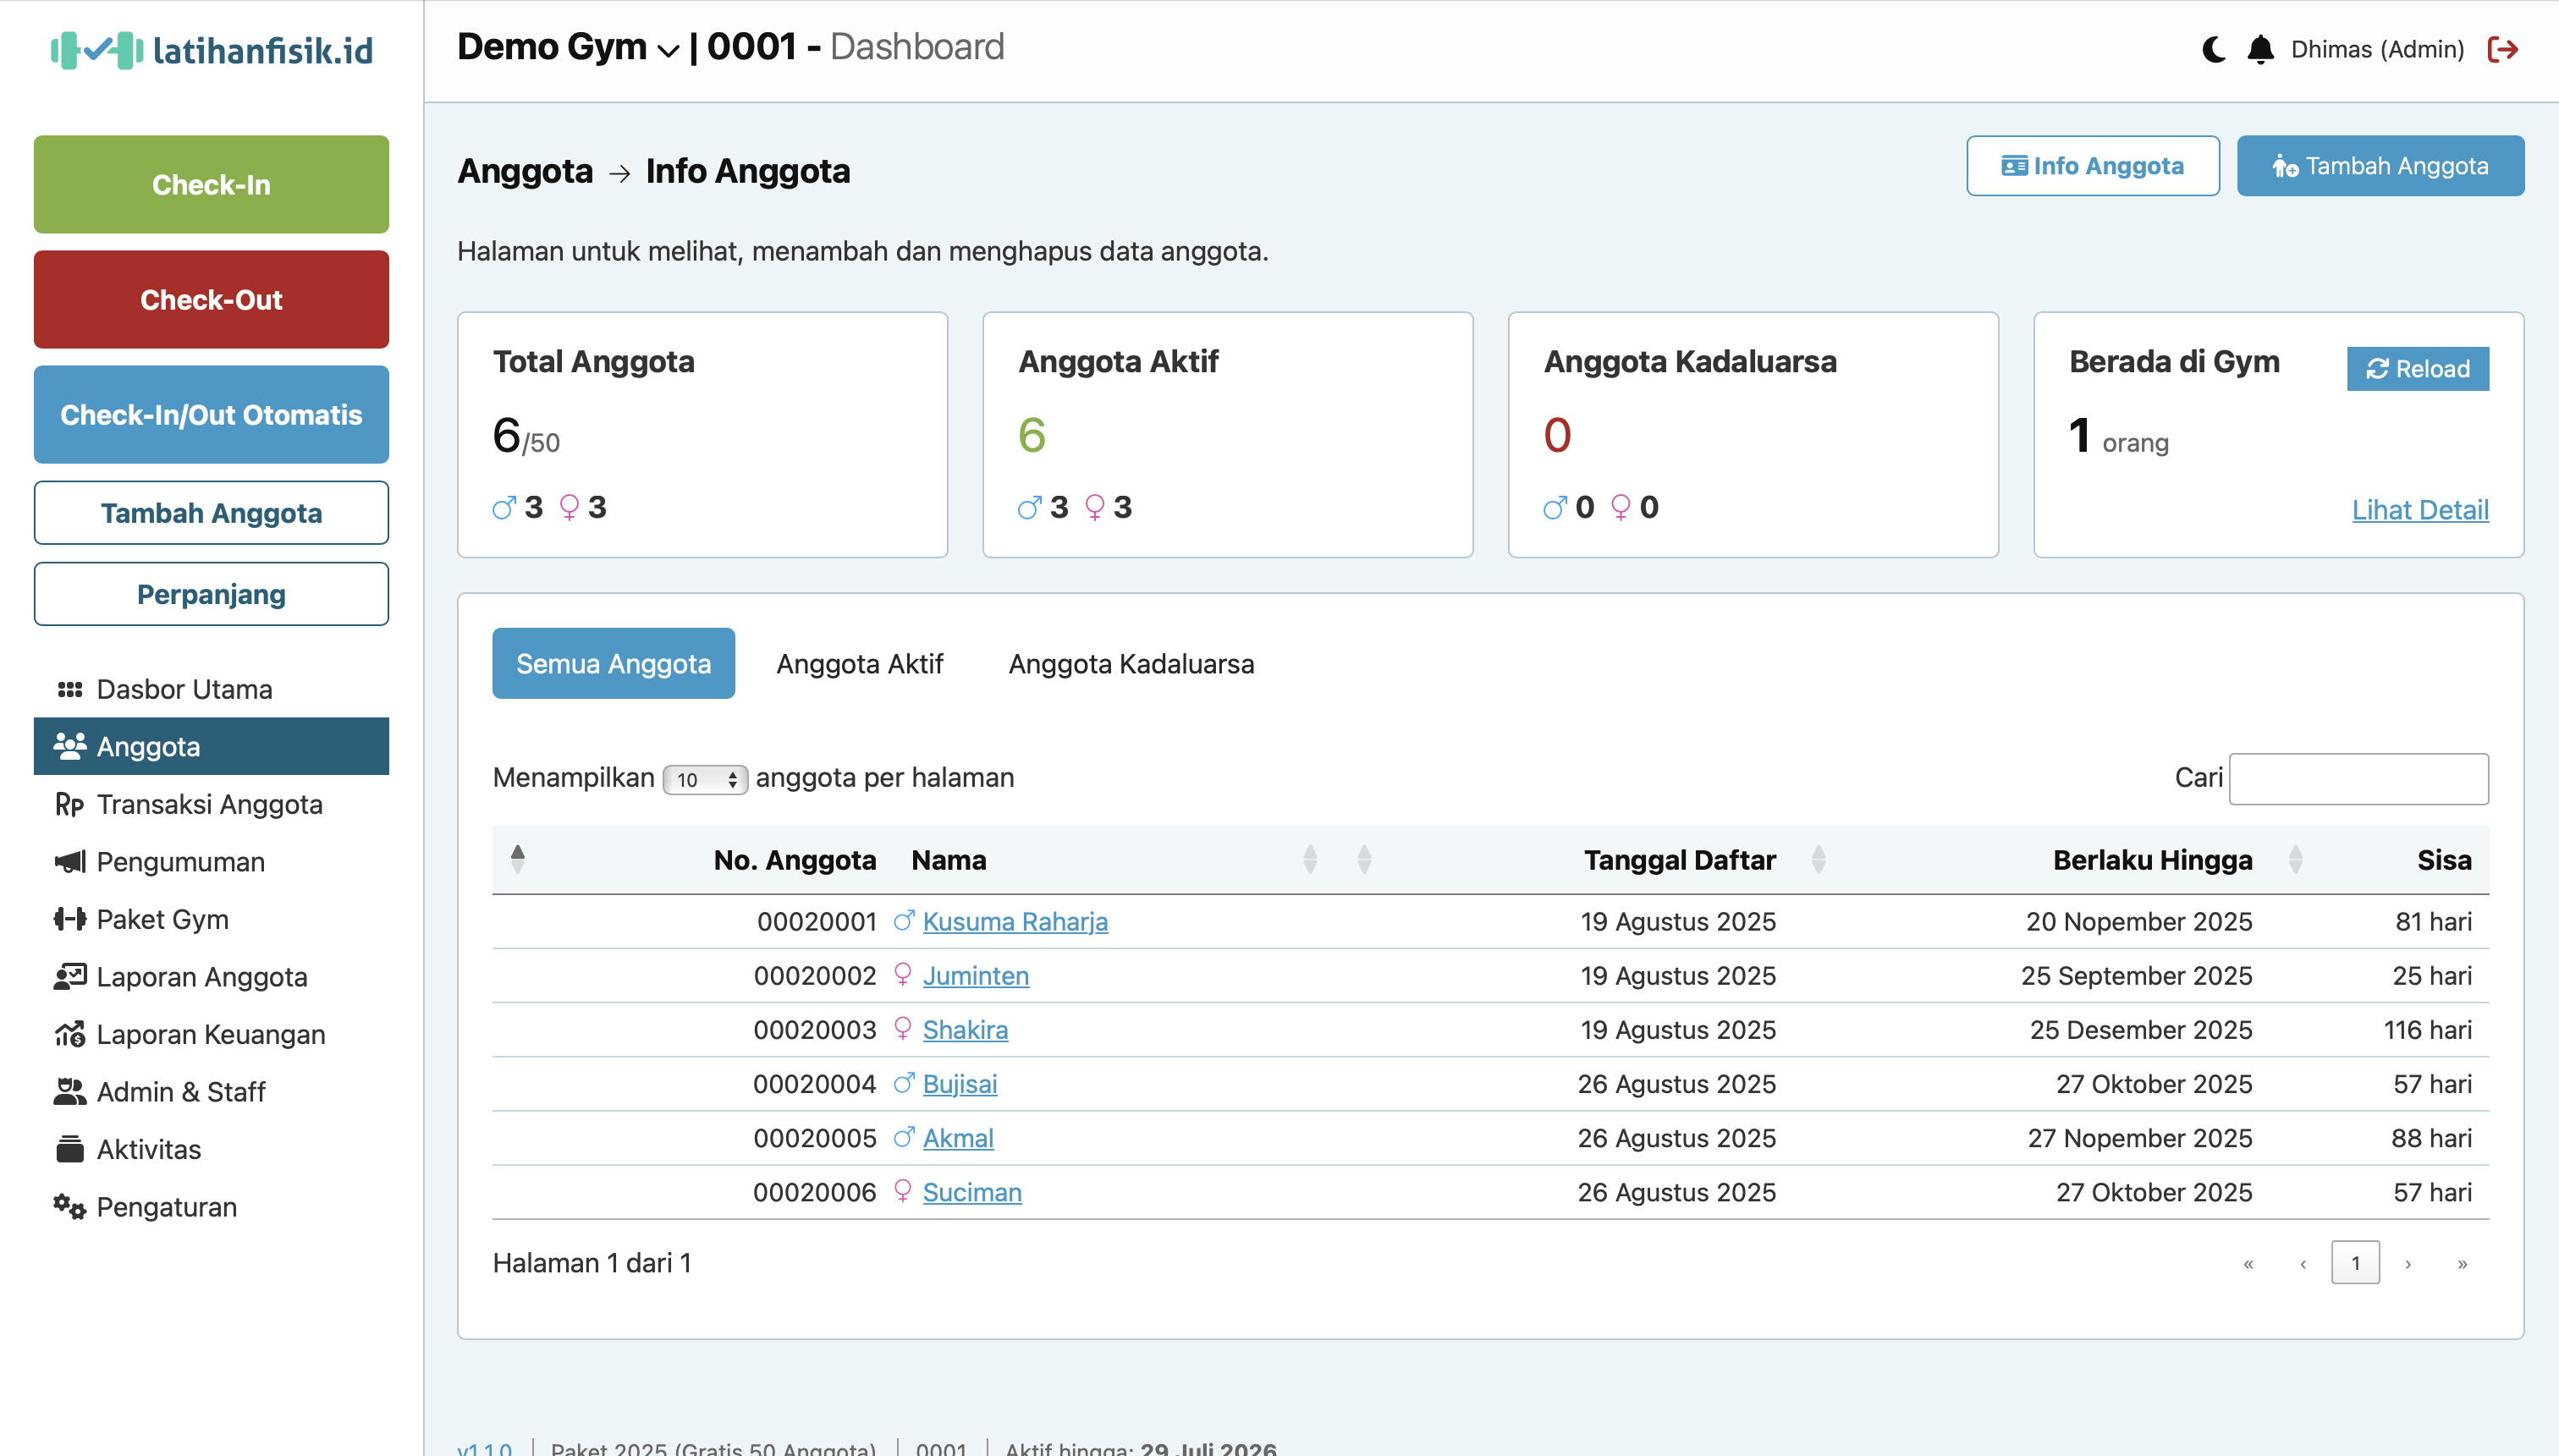This screenshot has height=1456, width=2559.
Task: Go to Dasbor Utama
Action: click(x=184, y=689)
